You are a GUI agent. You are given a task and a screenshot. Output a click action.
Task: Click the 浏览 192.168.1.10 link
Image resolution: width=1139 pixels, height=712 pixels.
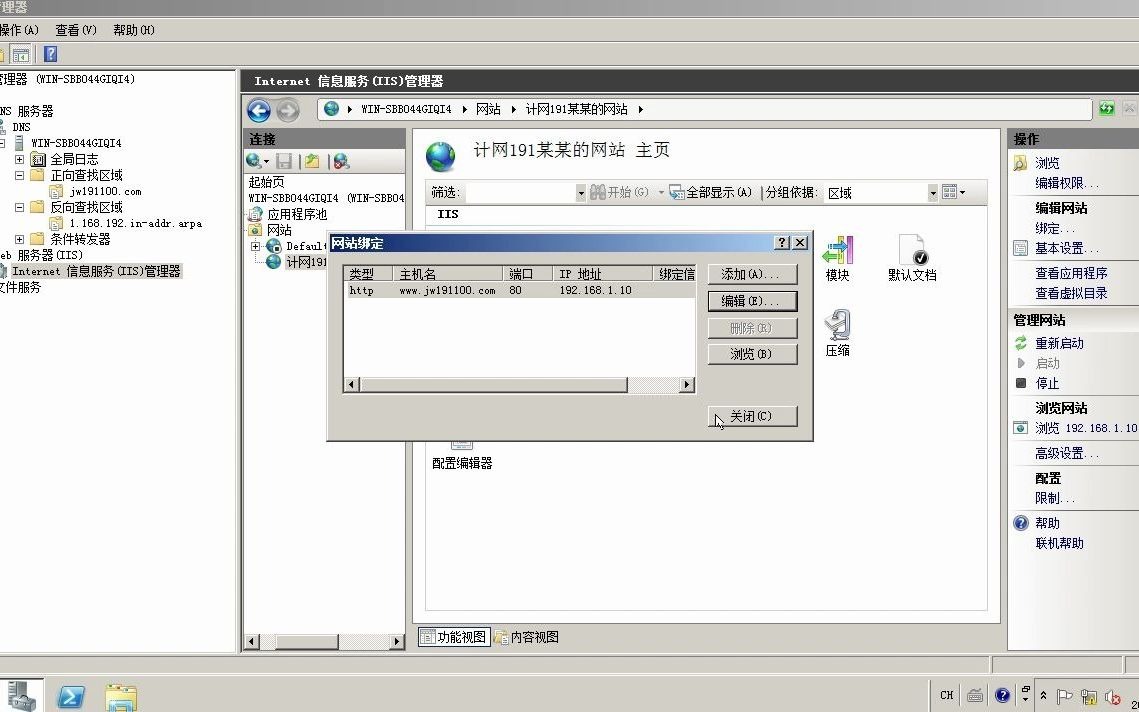pyautogui.click(x=1086, y=429)
